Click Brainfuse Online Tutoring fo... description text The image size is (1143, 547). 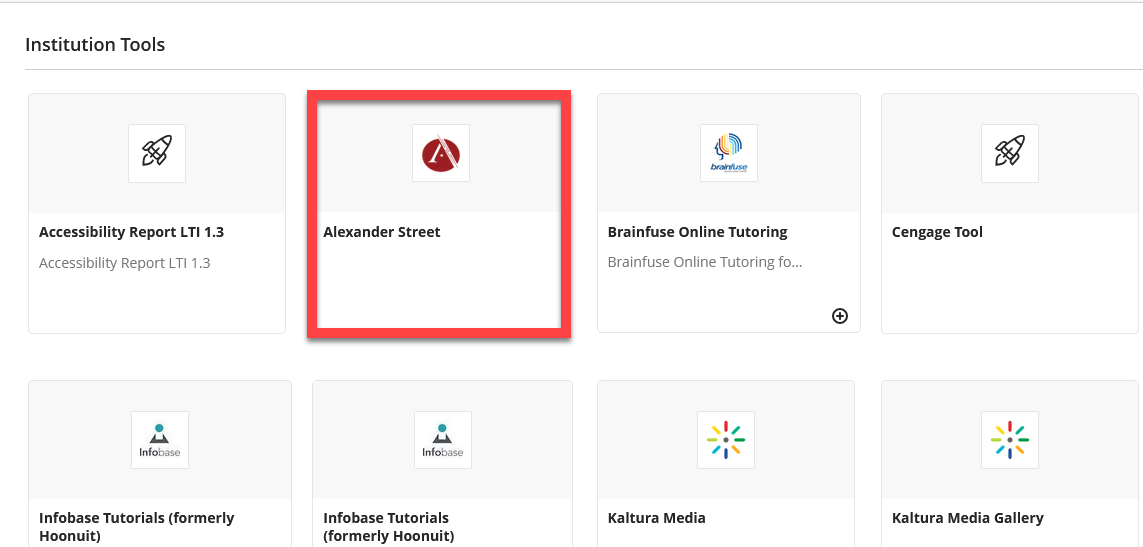pyautogui.click(x=705, y=263)
